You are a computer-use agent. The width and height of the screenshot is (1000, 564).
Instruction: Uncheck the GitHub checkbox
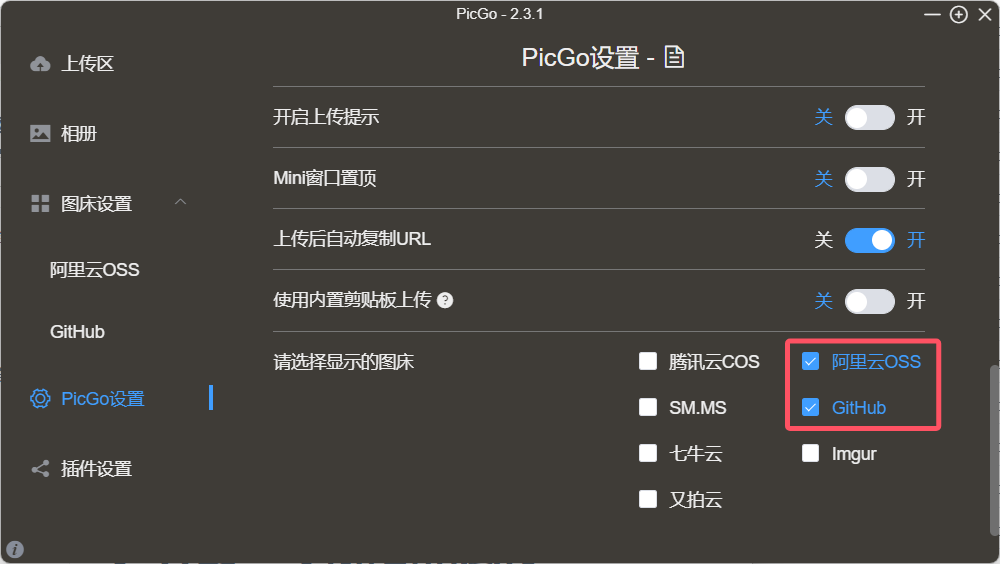point(810,407)
